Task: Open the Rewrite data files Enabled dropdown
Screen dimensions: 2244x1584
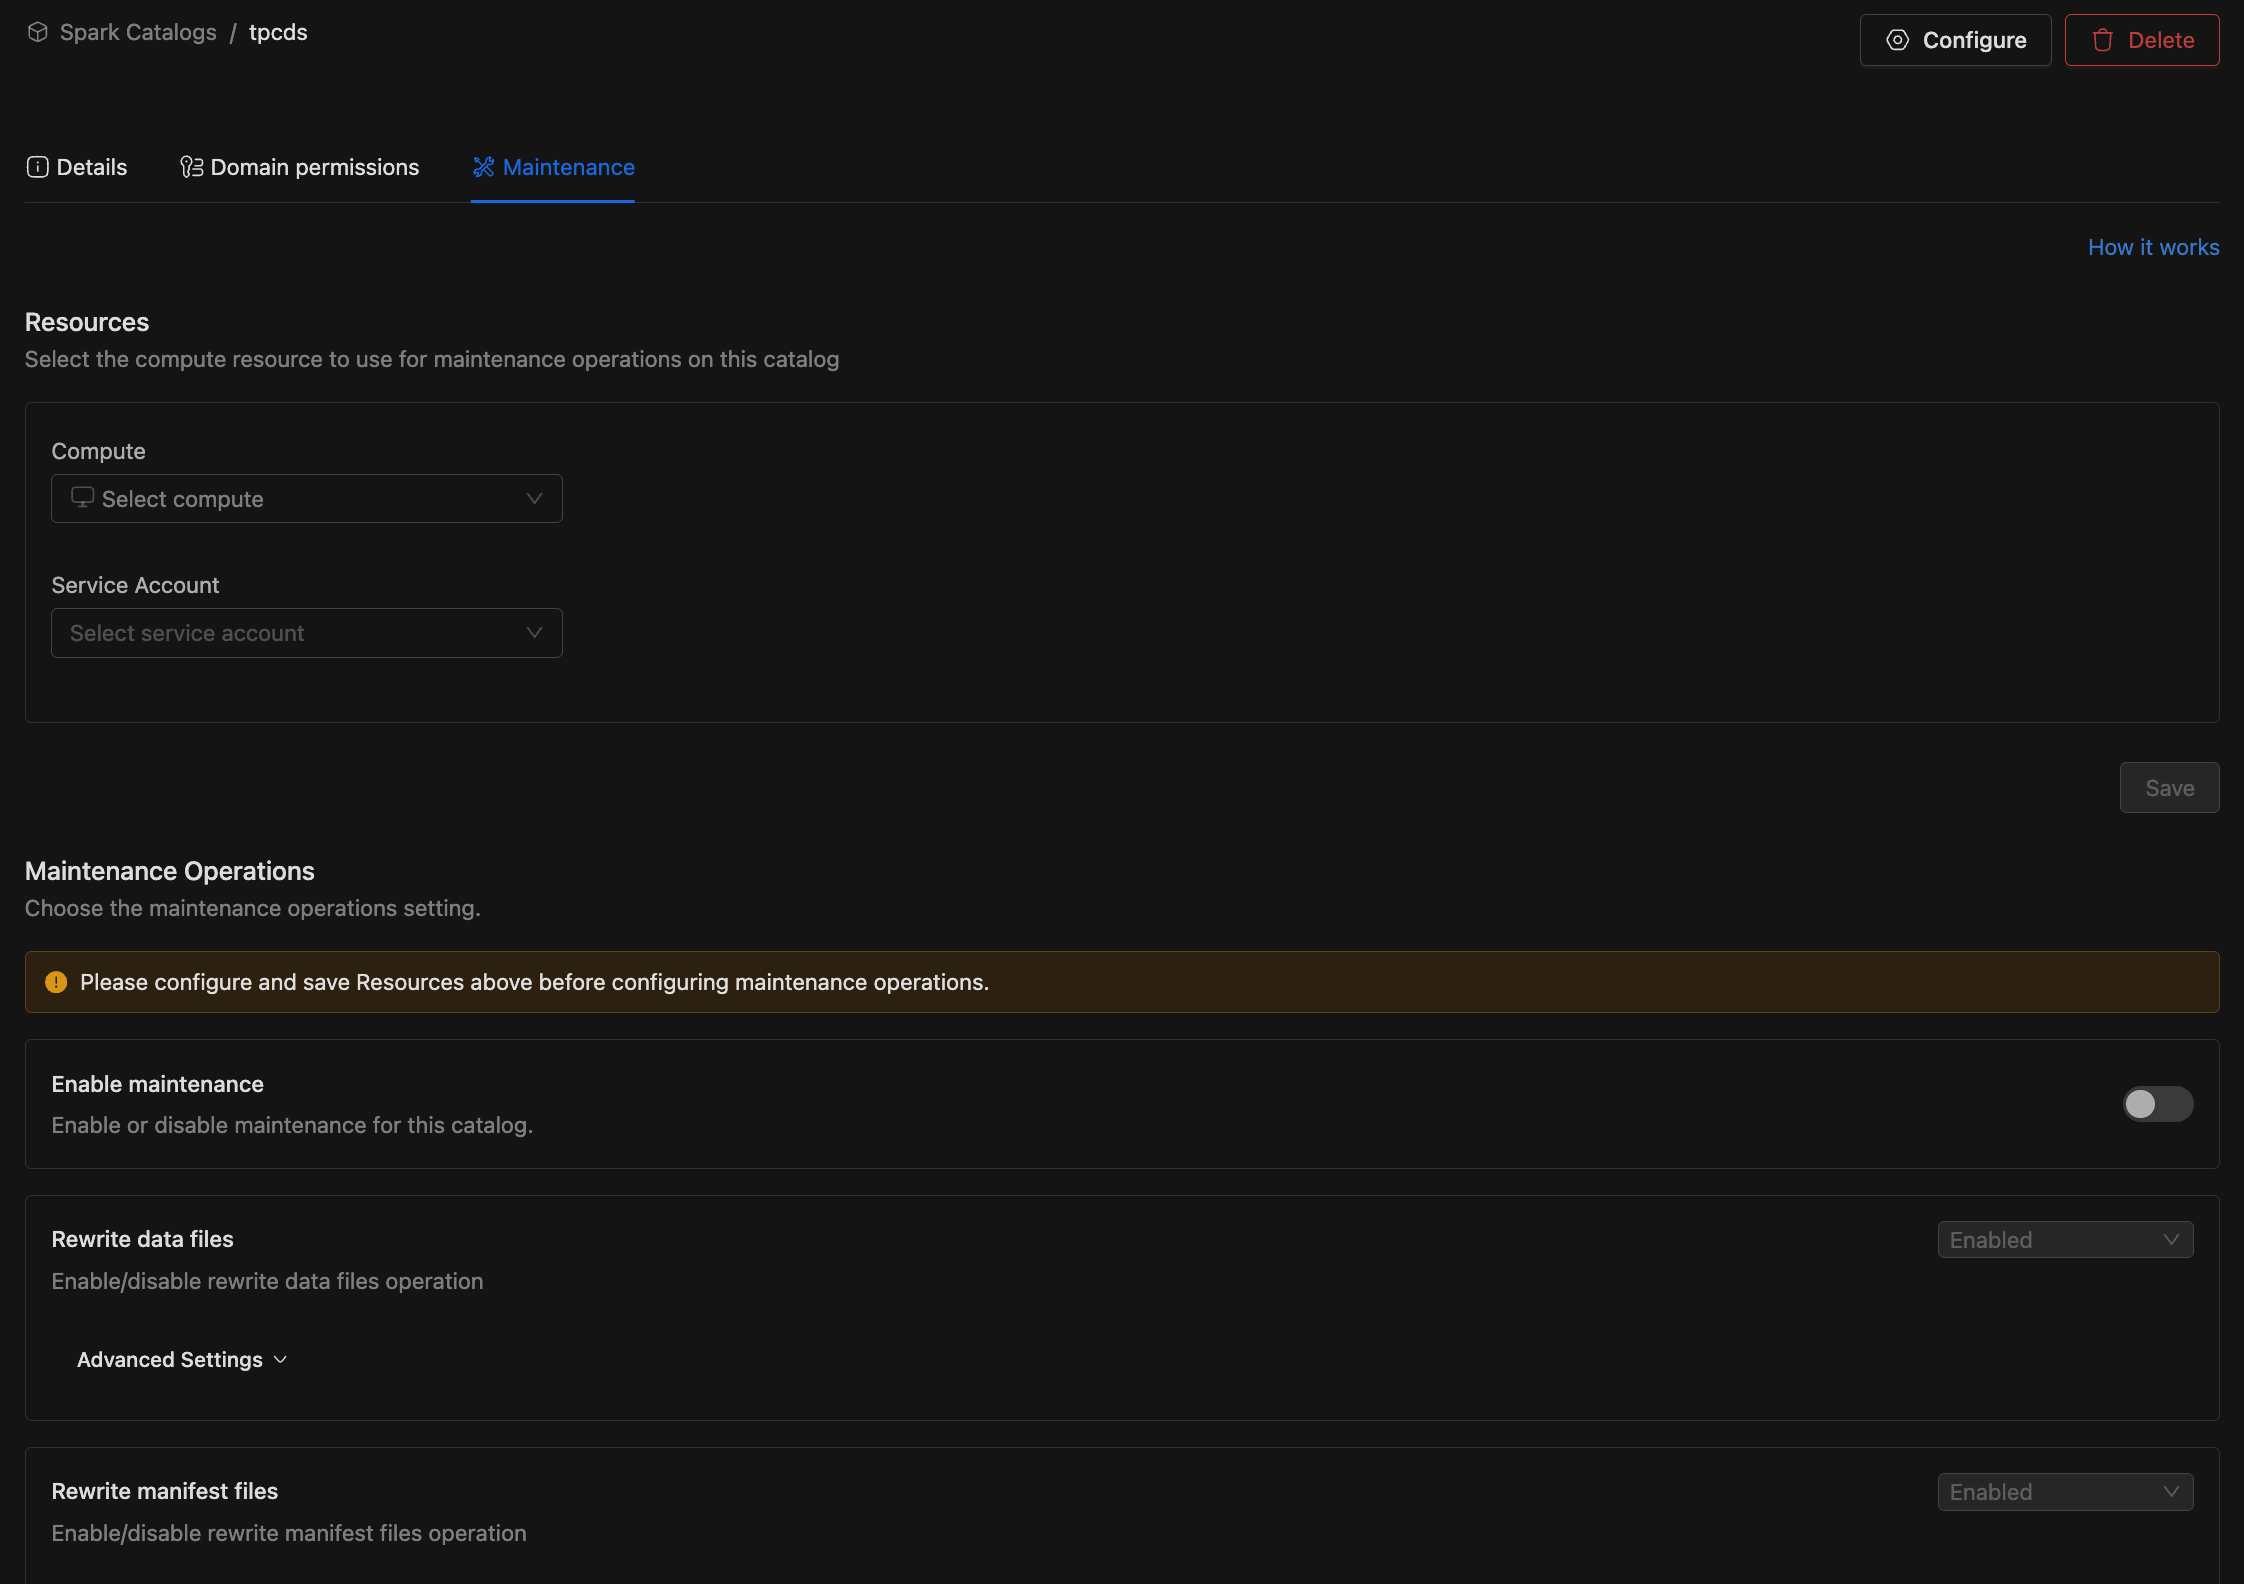Action: click(x=2064, y=1240)
